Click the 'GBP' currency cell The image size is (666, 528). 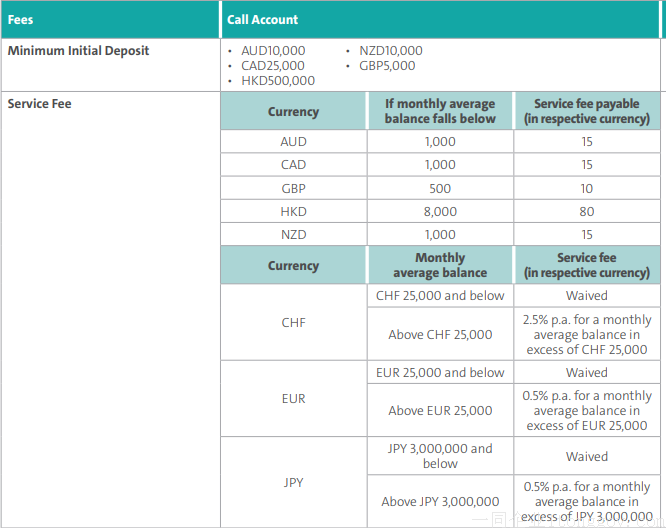tap(293, 188)
